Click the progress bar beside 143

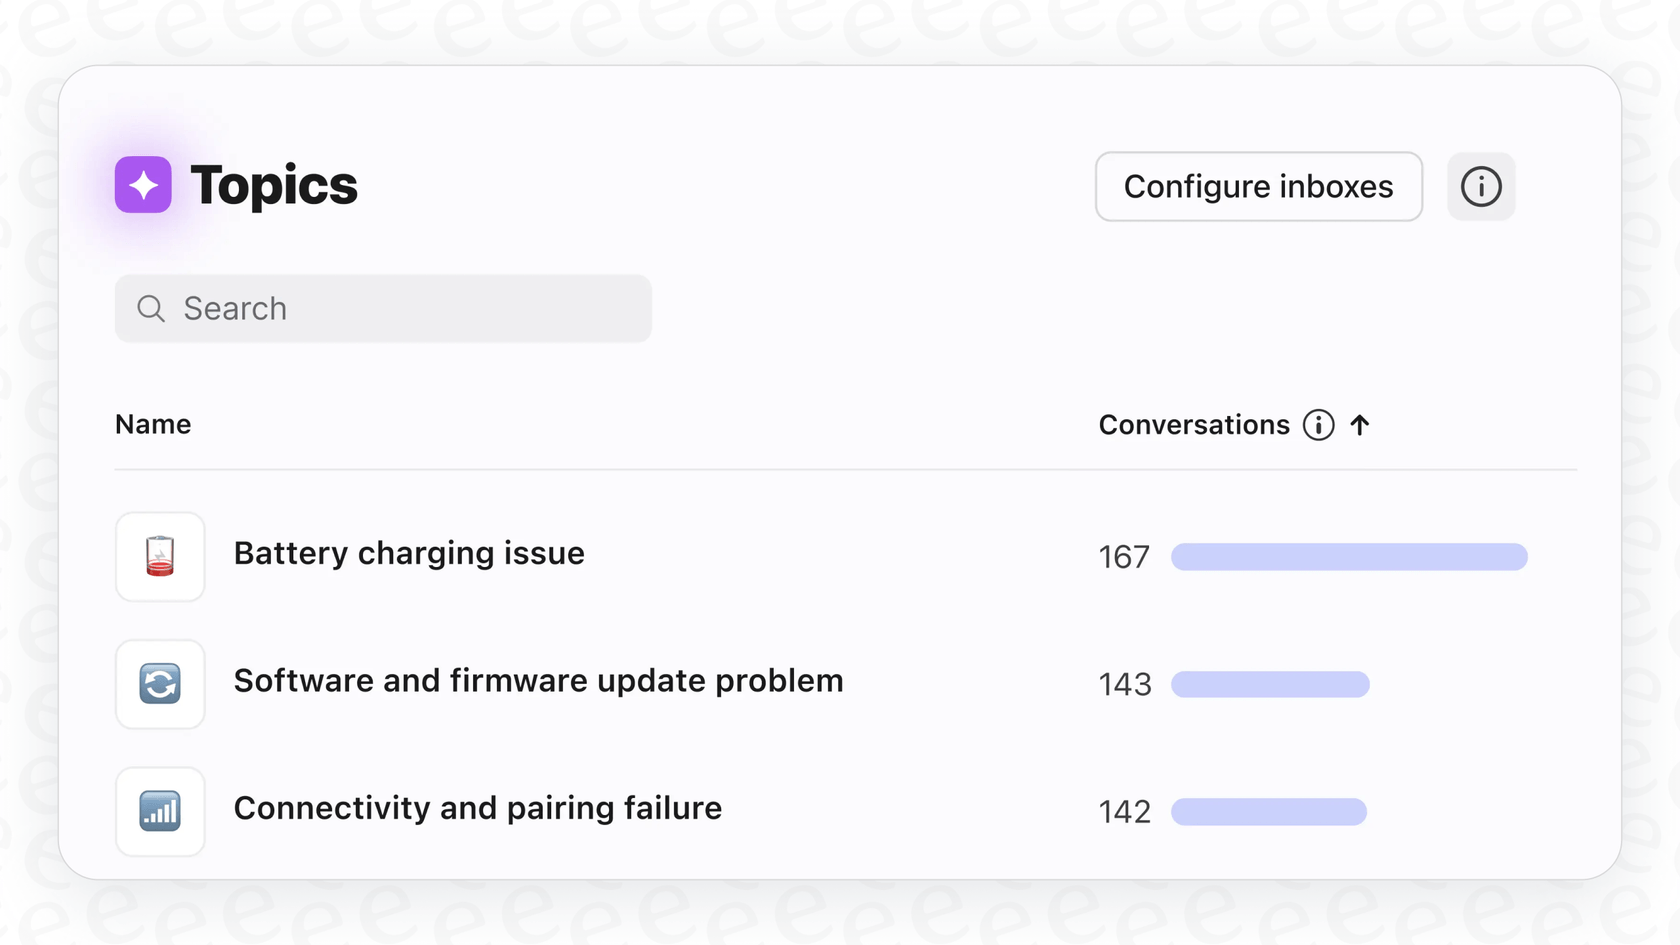[x=1270, y=684]
